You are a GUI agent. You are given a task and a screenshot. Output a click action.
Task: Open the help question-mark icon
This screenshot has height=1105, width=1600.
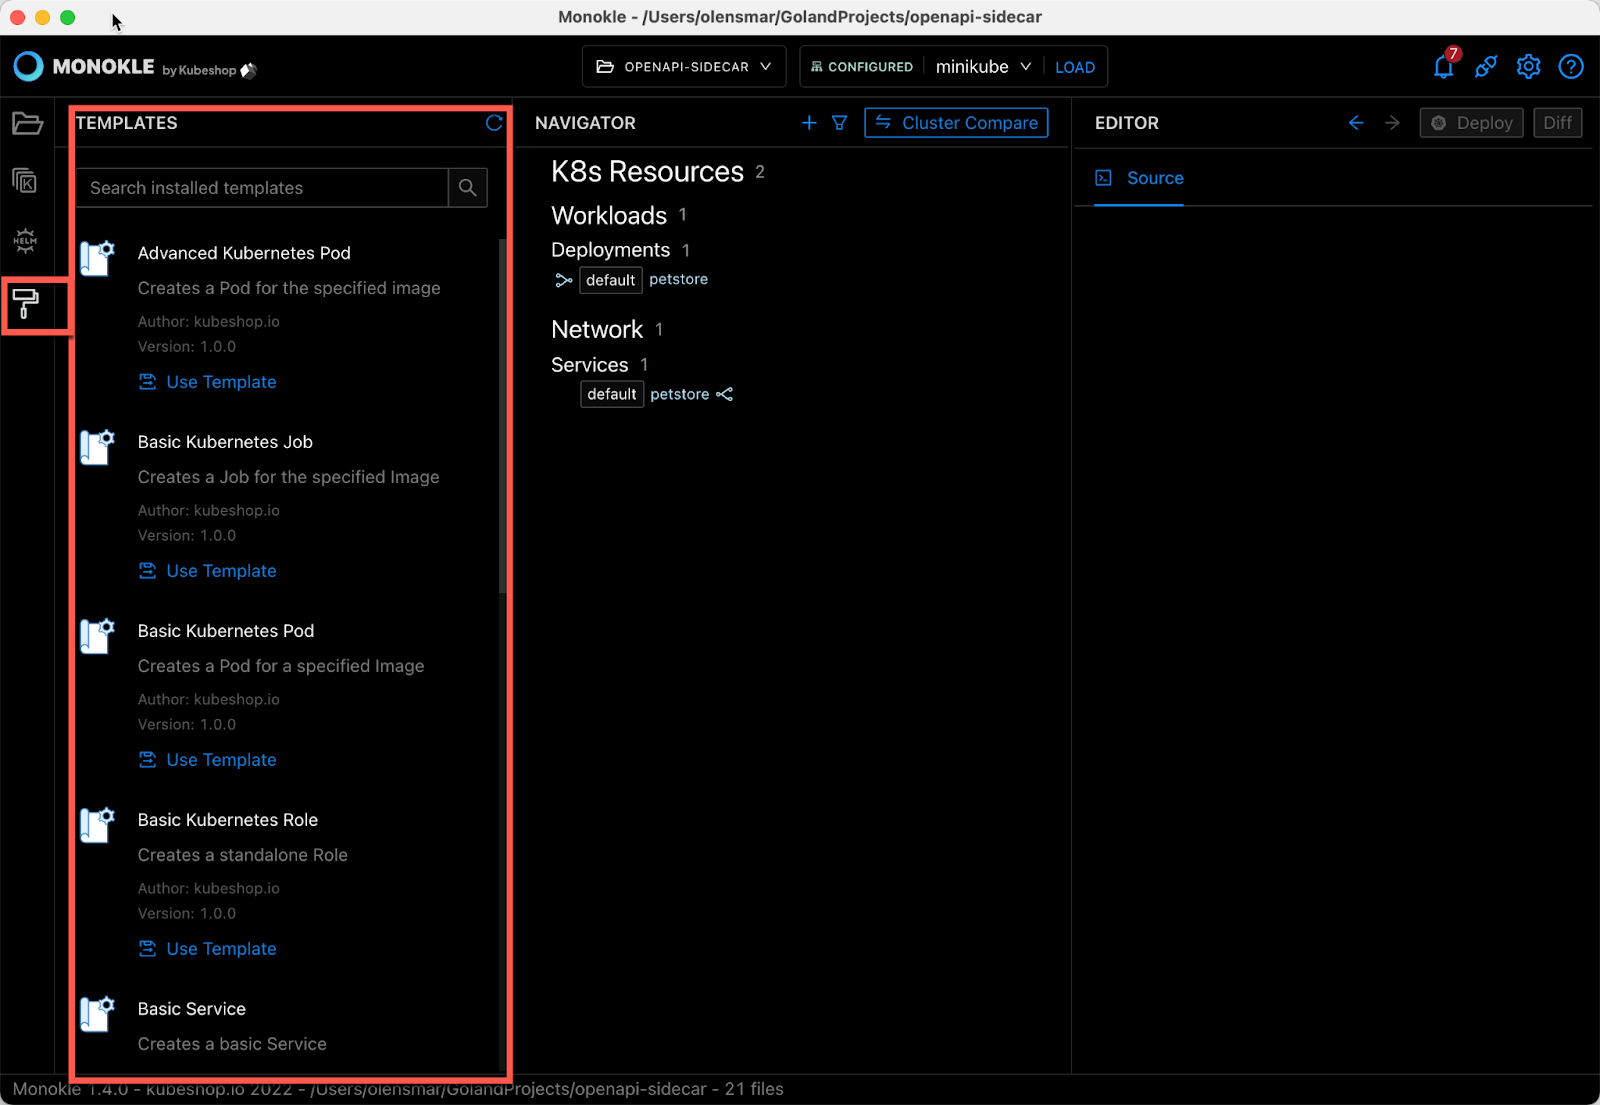coord(1571,66)
